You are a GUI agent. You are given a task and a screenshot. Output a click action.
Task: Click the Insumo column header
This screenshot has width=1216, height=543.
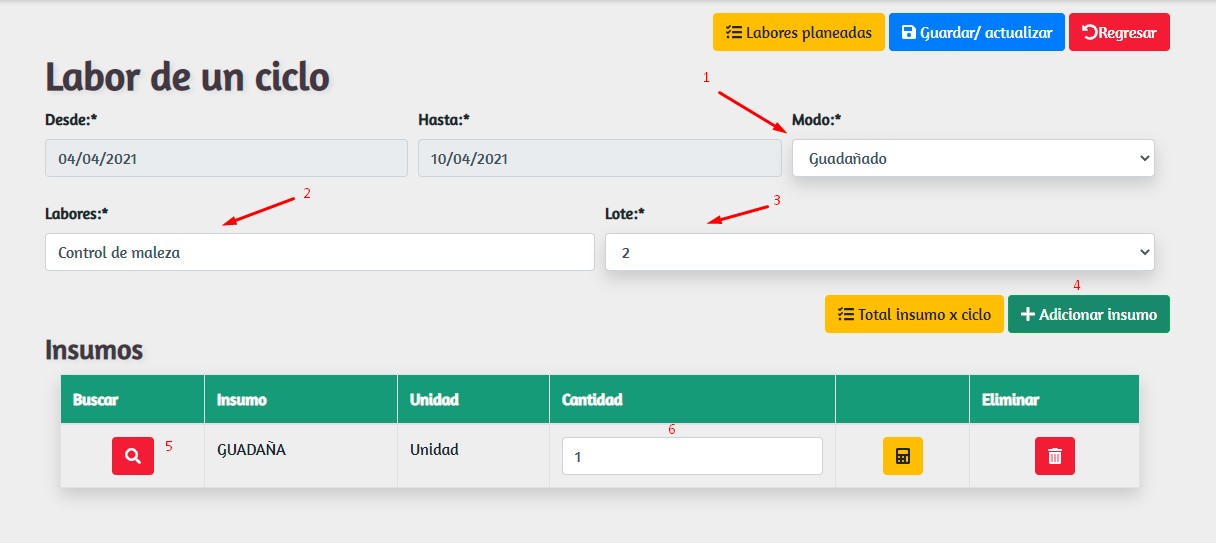pos(242,399)
